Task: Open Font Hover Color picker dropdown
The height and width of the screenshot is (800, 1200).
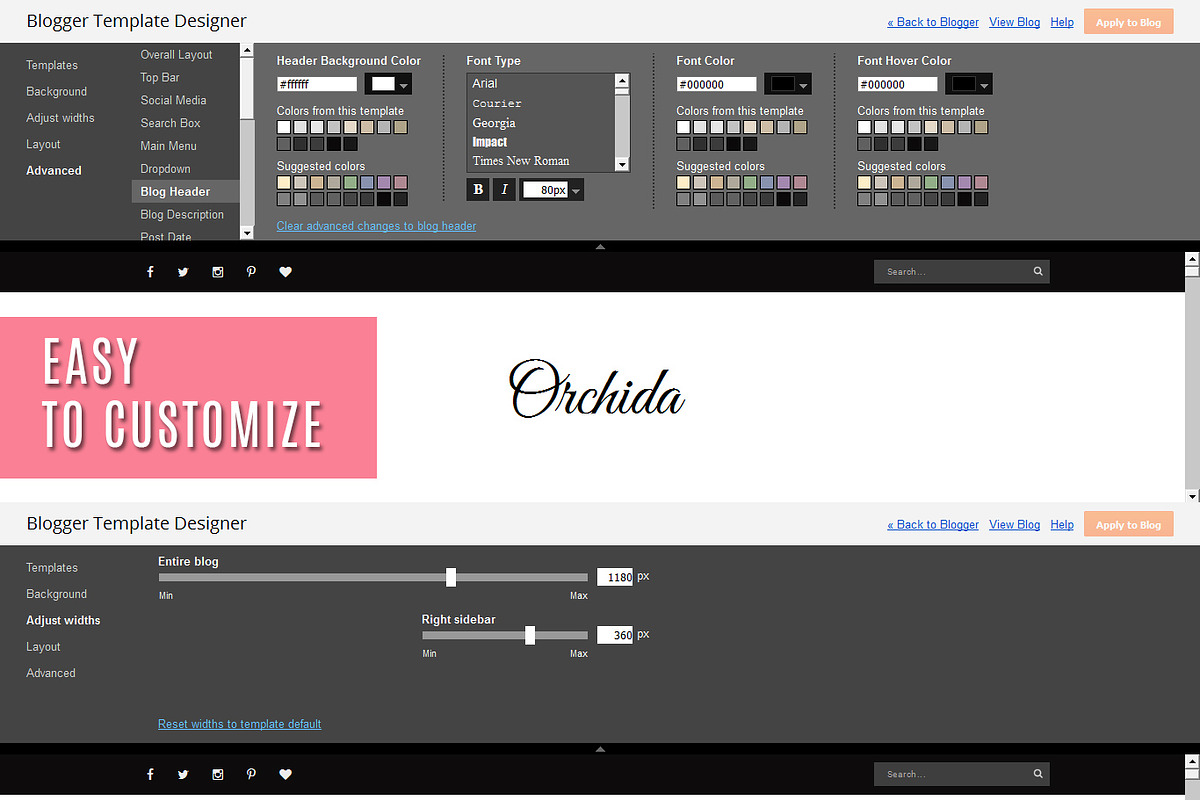Action: [x=969, y=85]
